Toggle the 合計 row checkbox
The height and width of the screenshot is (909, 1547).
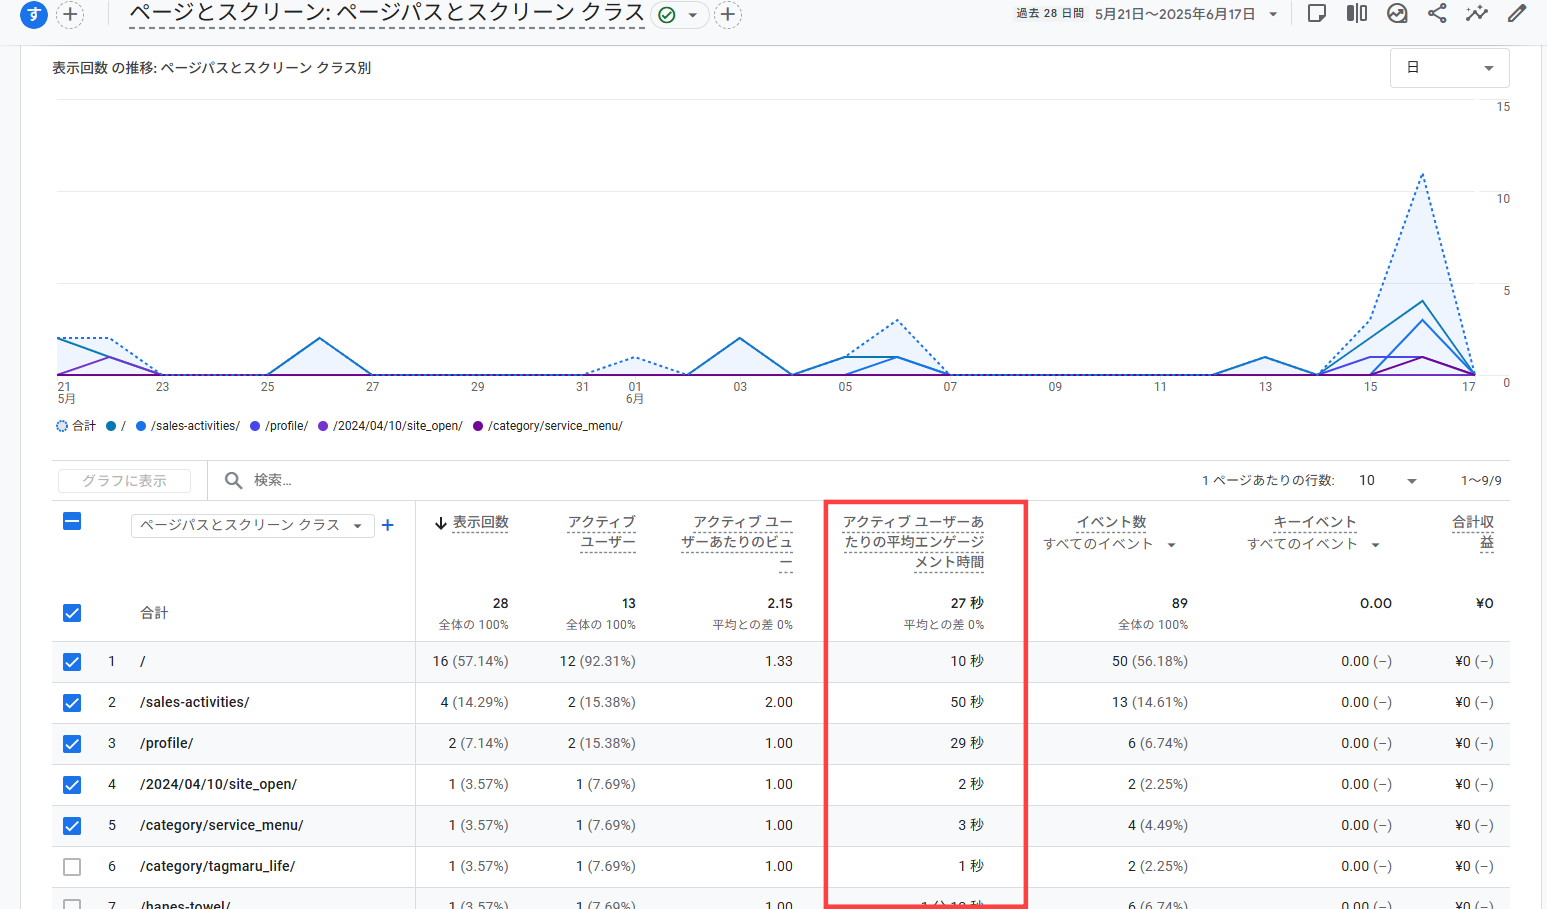[72, 613]
